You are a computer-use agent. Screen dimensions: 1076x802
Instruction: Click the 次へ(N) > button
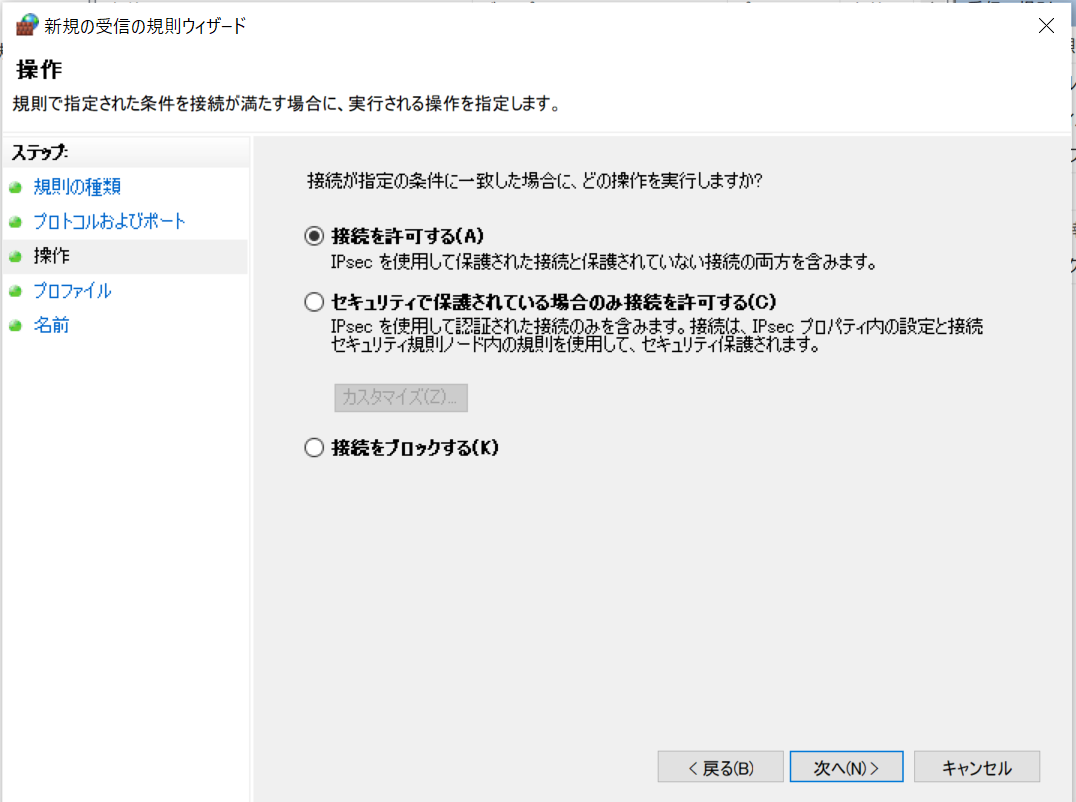pos(846,766)
